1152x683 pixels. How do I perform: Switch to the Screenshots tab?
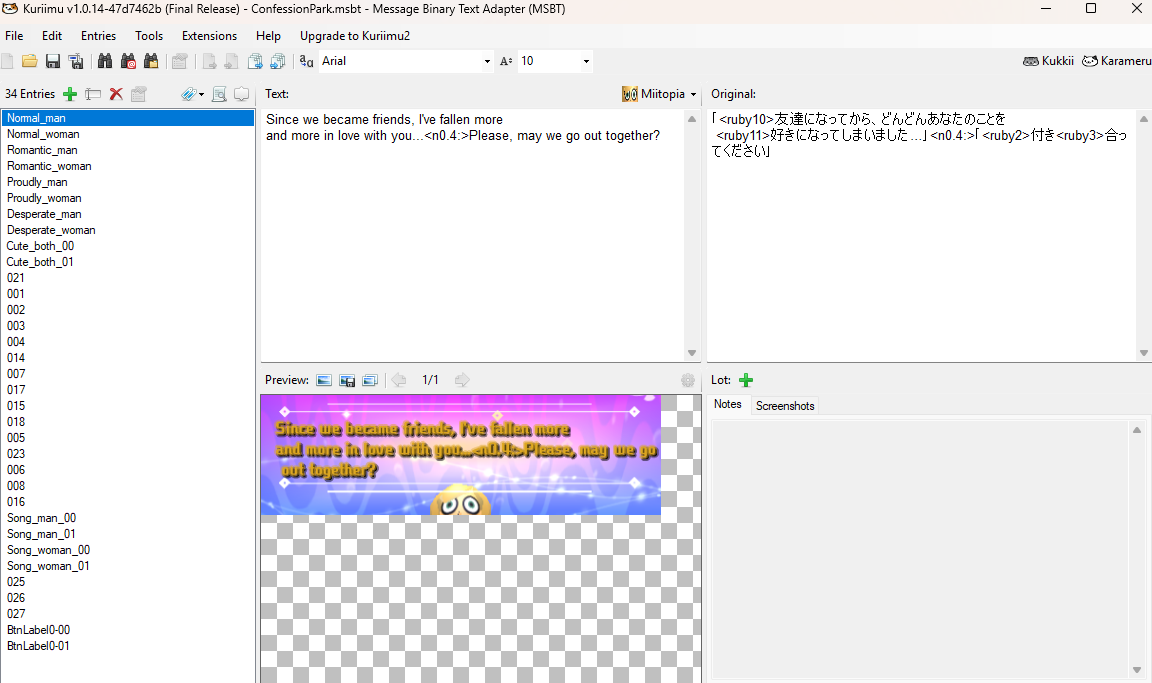click(785, 406)
